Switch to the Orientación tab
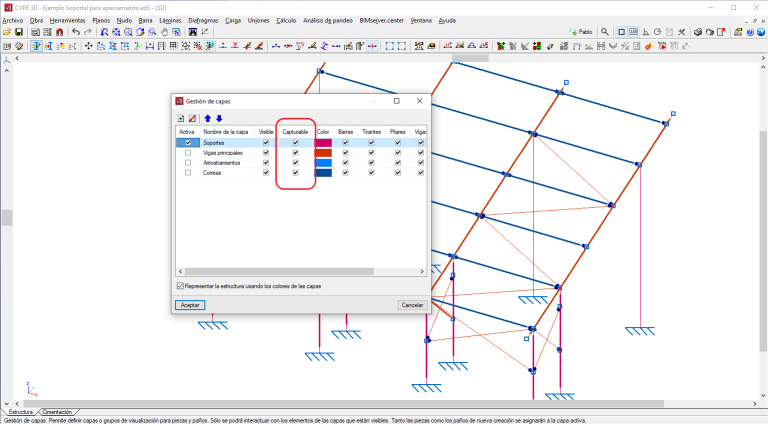Screen dimensions: 768x424 [57, 412]
